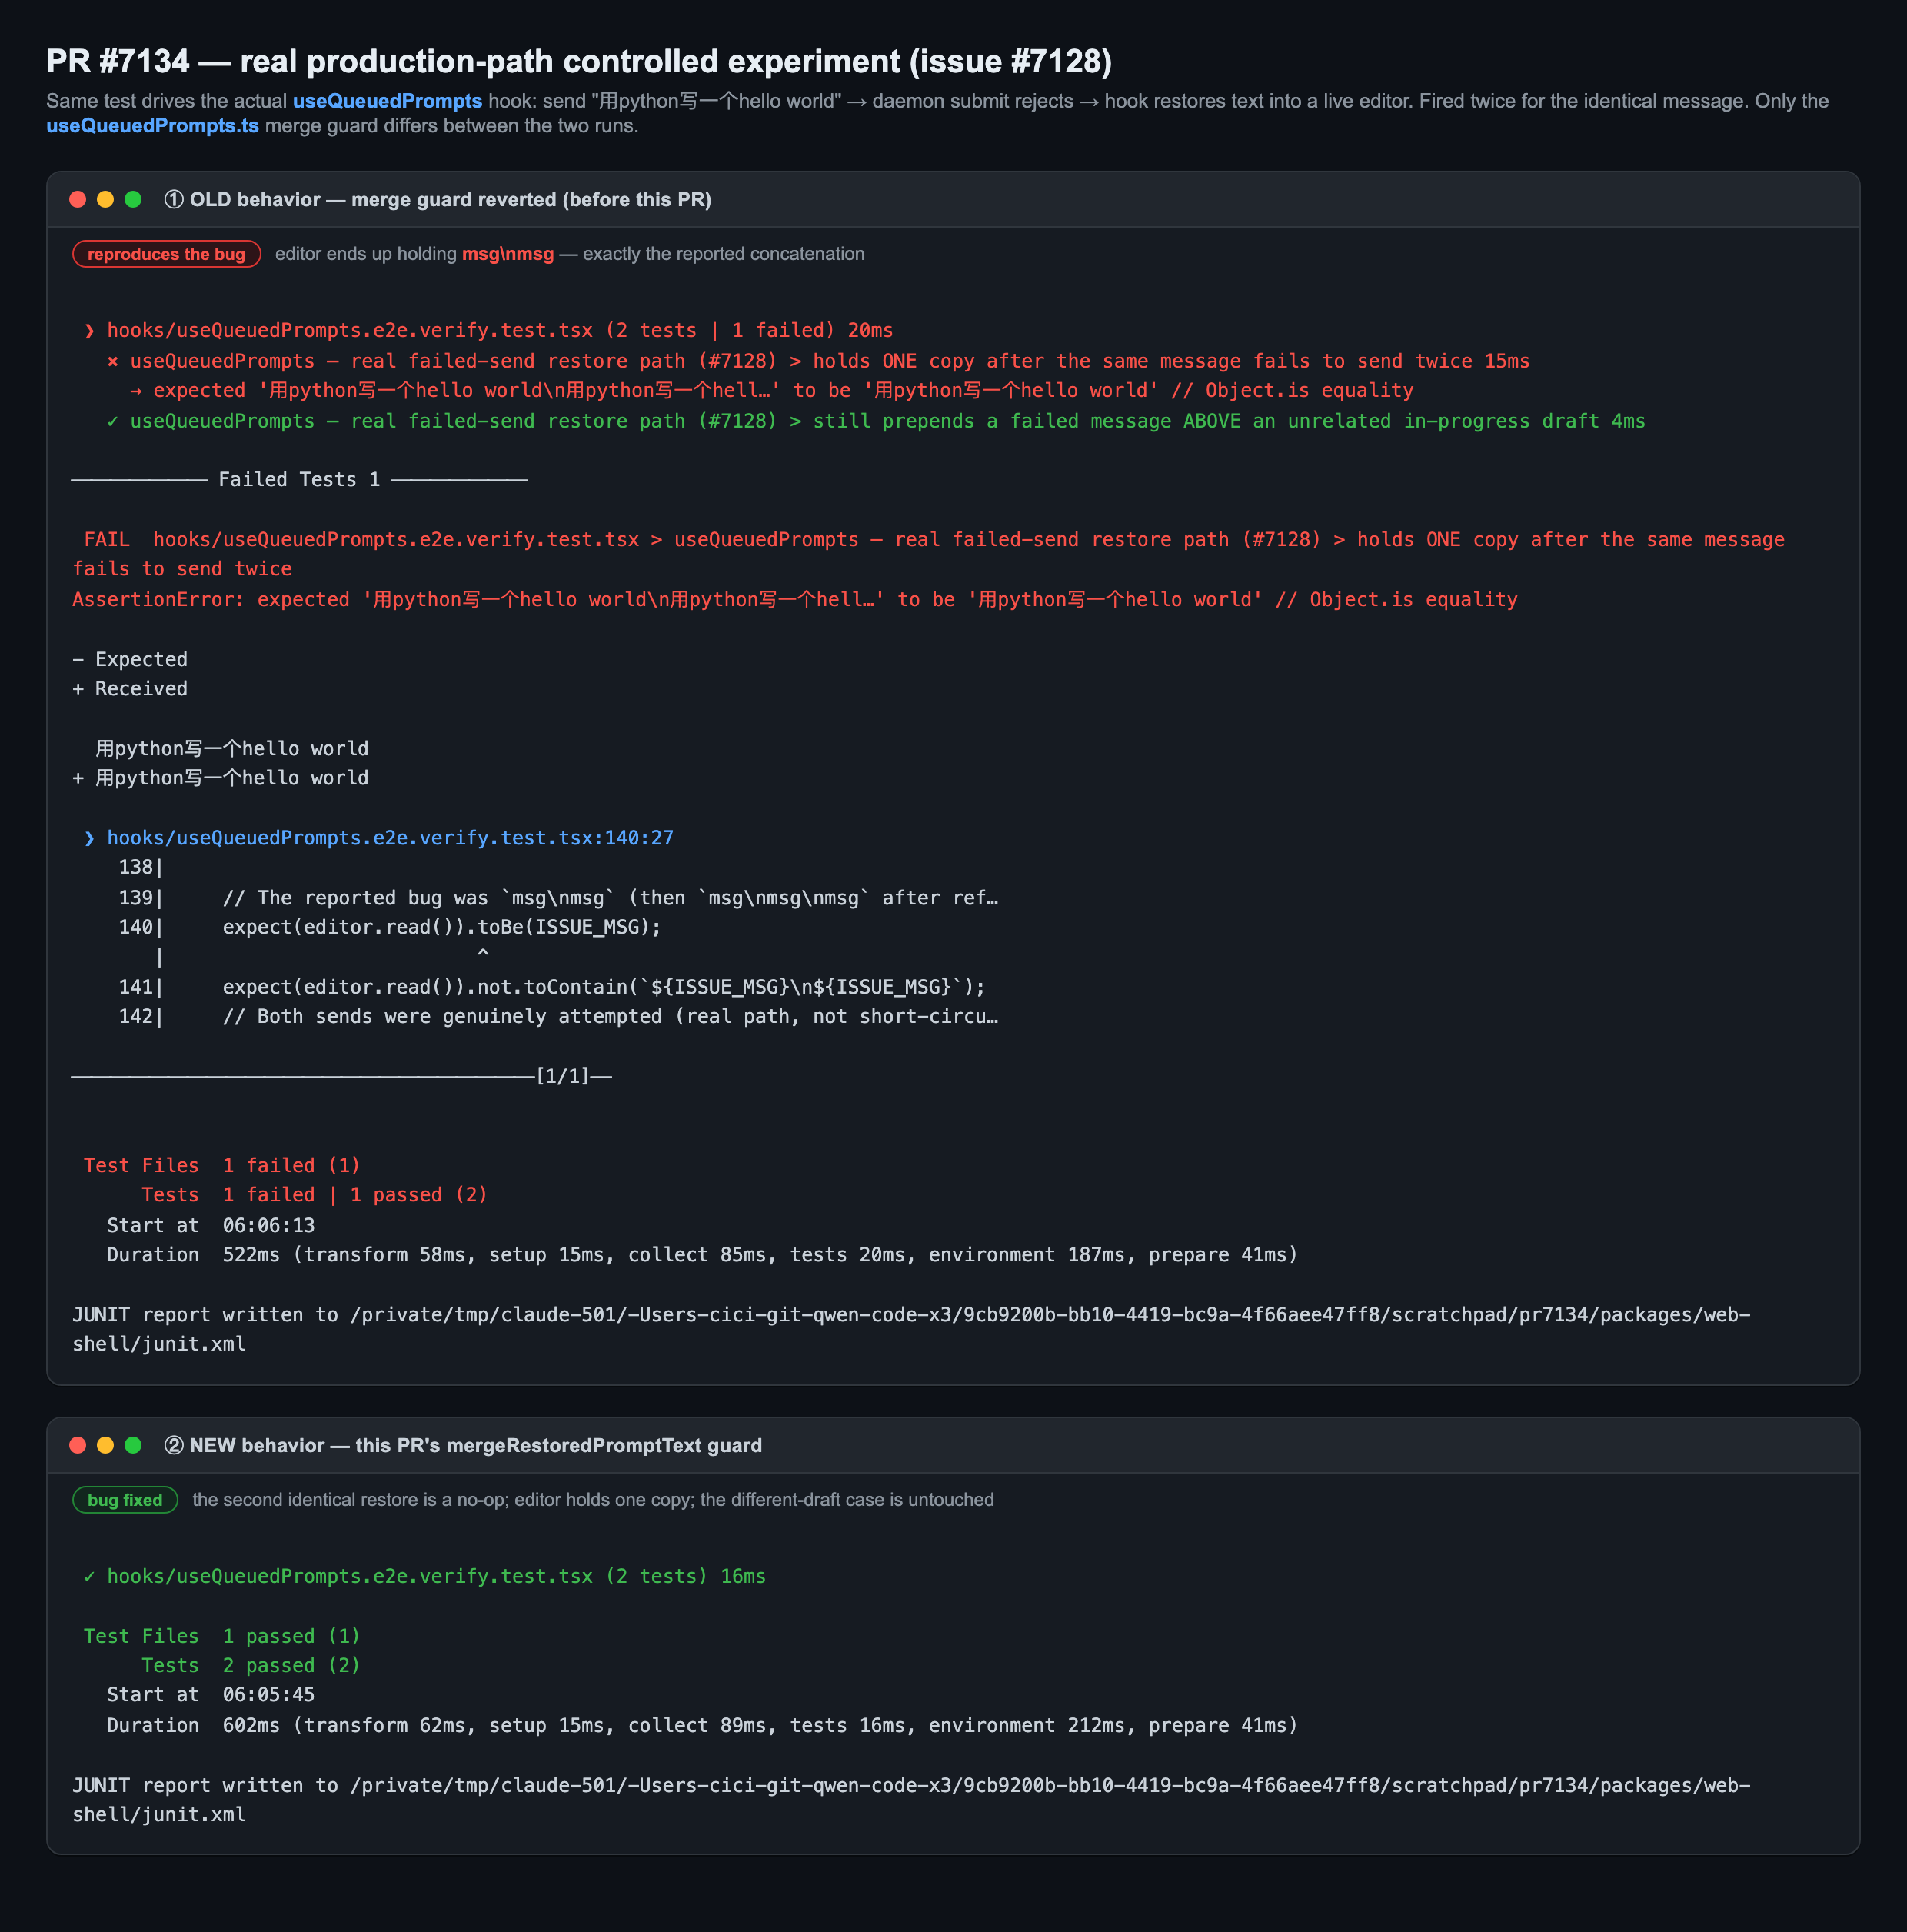The height and width of the screenshot is (1932, 1907).
Task: Click the 'reproduces the bug' red badge
Action: tap(166, 254)
